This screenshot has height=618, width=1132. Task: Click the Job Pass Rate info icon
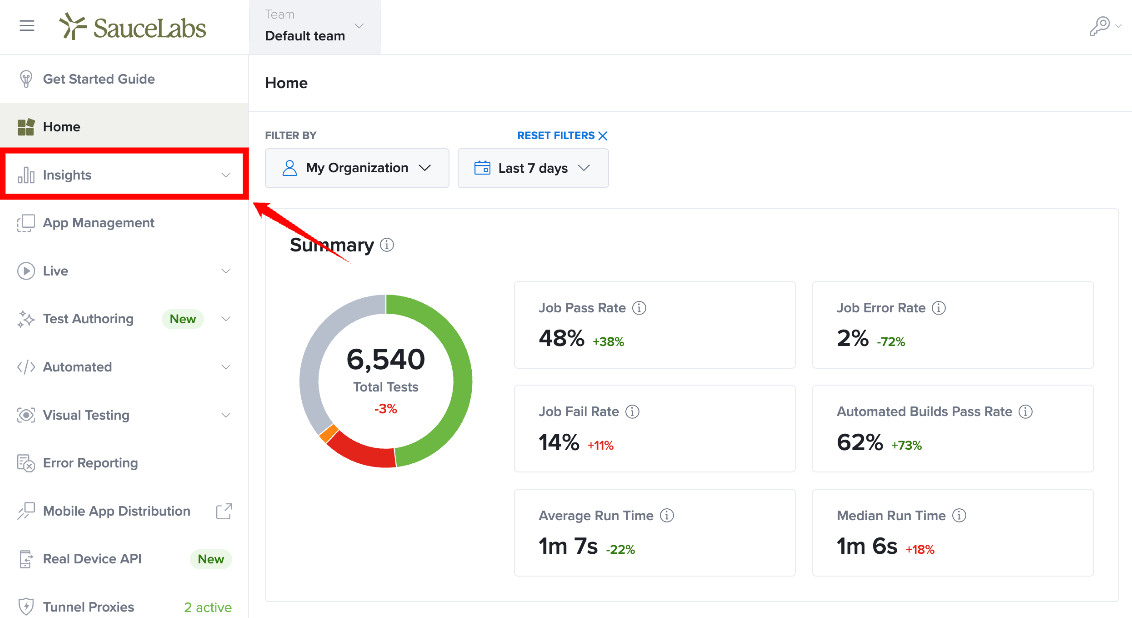pyautogui.click(x=639, y=308)
